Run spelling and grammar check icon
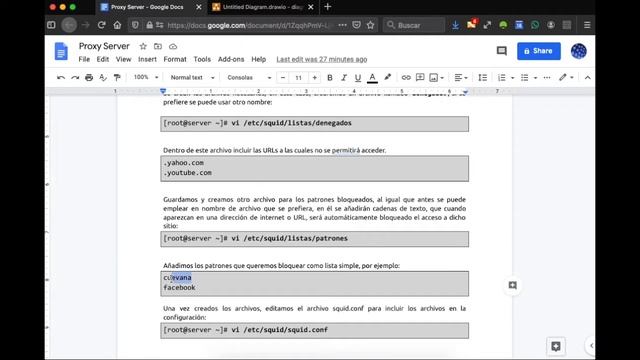640x360 pixels. click(103, 78)
